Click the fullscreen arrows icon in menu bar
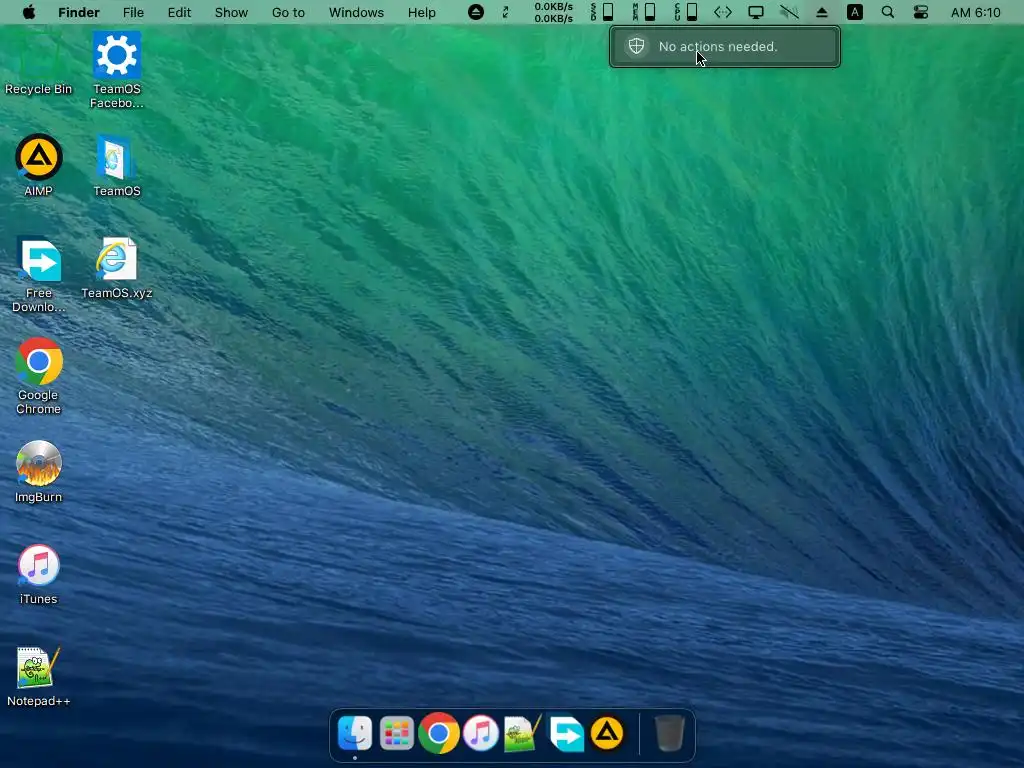Viewport: 1024px width, 768px height. (505, 12)
